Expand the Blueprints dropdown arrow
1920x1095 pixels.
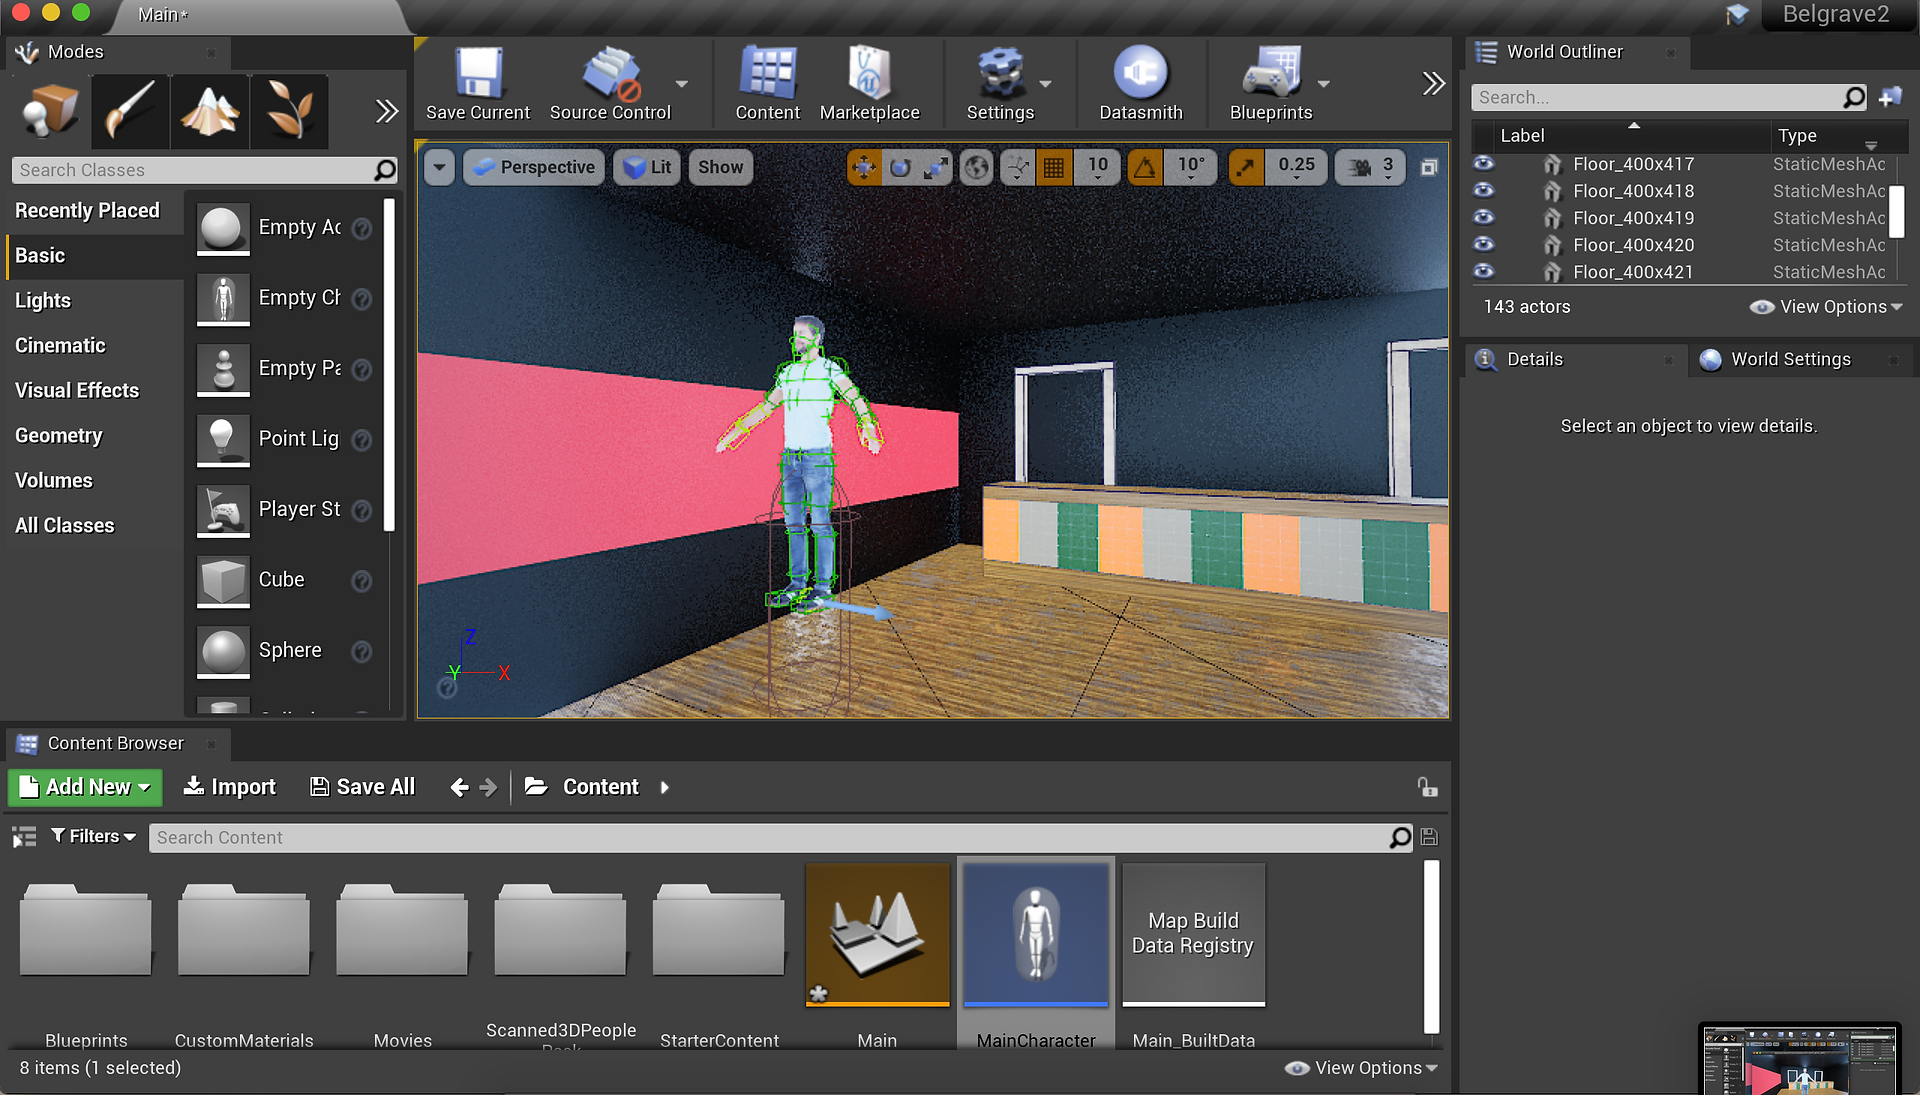pos(1323,84)
